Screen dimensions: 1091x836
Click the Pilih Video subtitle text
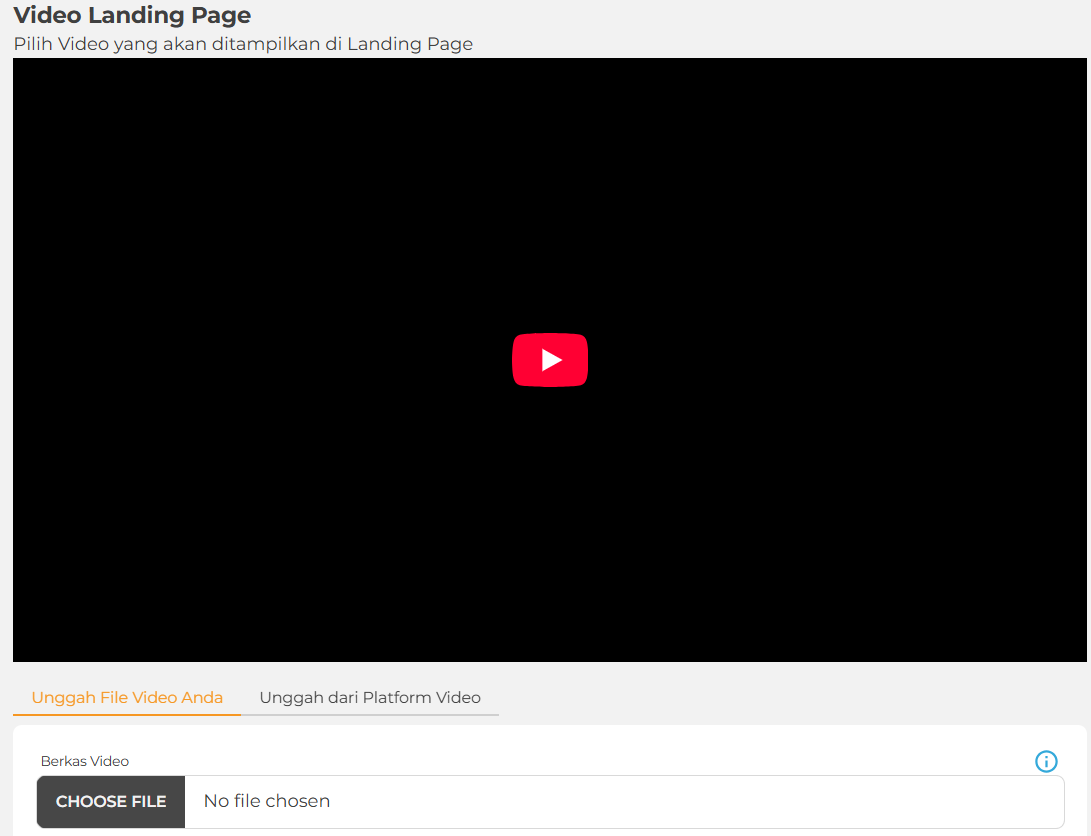243,44
